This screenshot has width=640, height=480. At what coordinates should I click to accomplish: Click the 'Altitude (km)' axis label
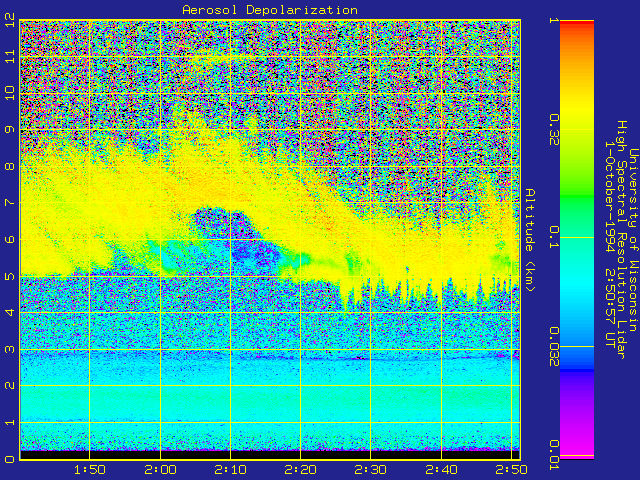tap(529, 240)
